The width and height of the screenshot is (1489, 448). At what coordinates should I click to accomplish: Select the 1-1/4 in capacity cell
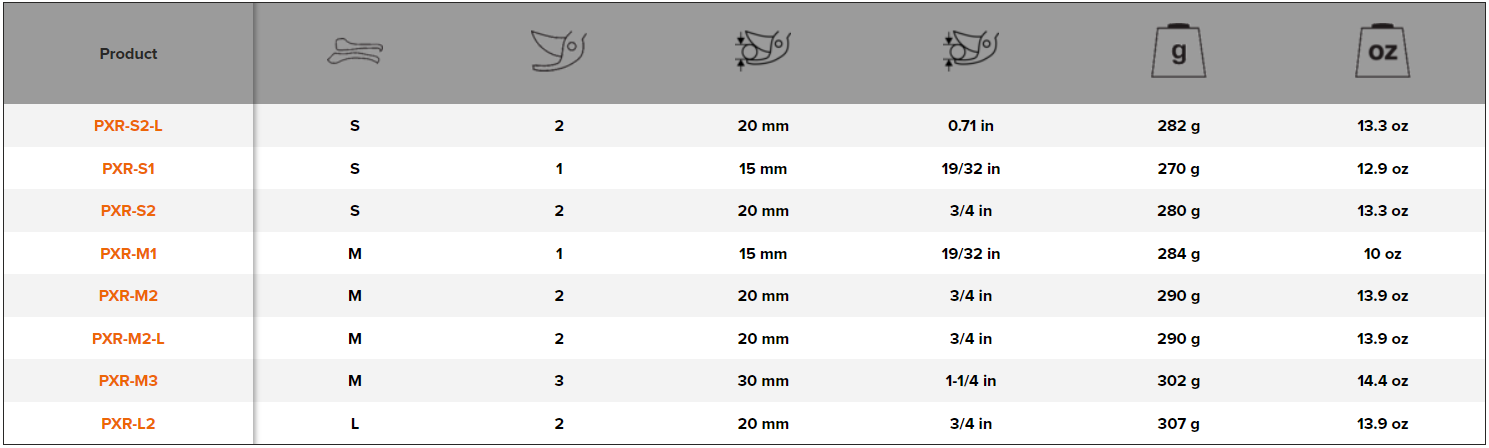[972, 381]
